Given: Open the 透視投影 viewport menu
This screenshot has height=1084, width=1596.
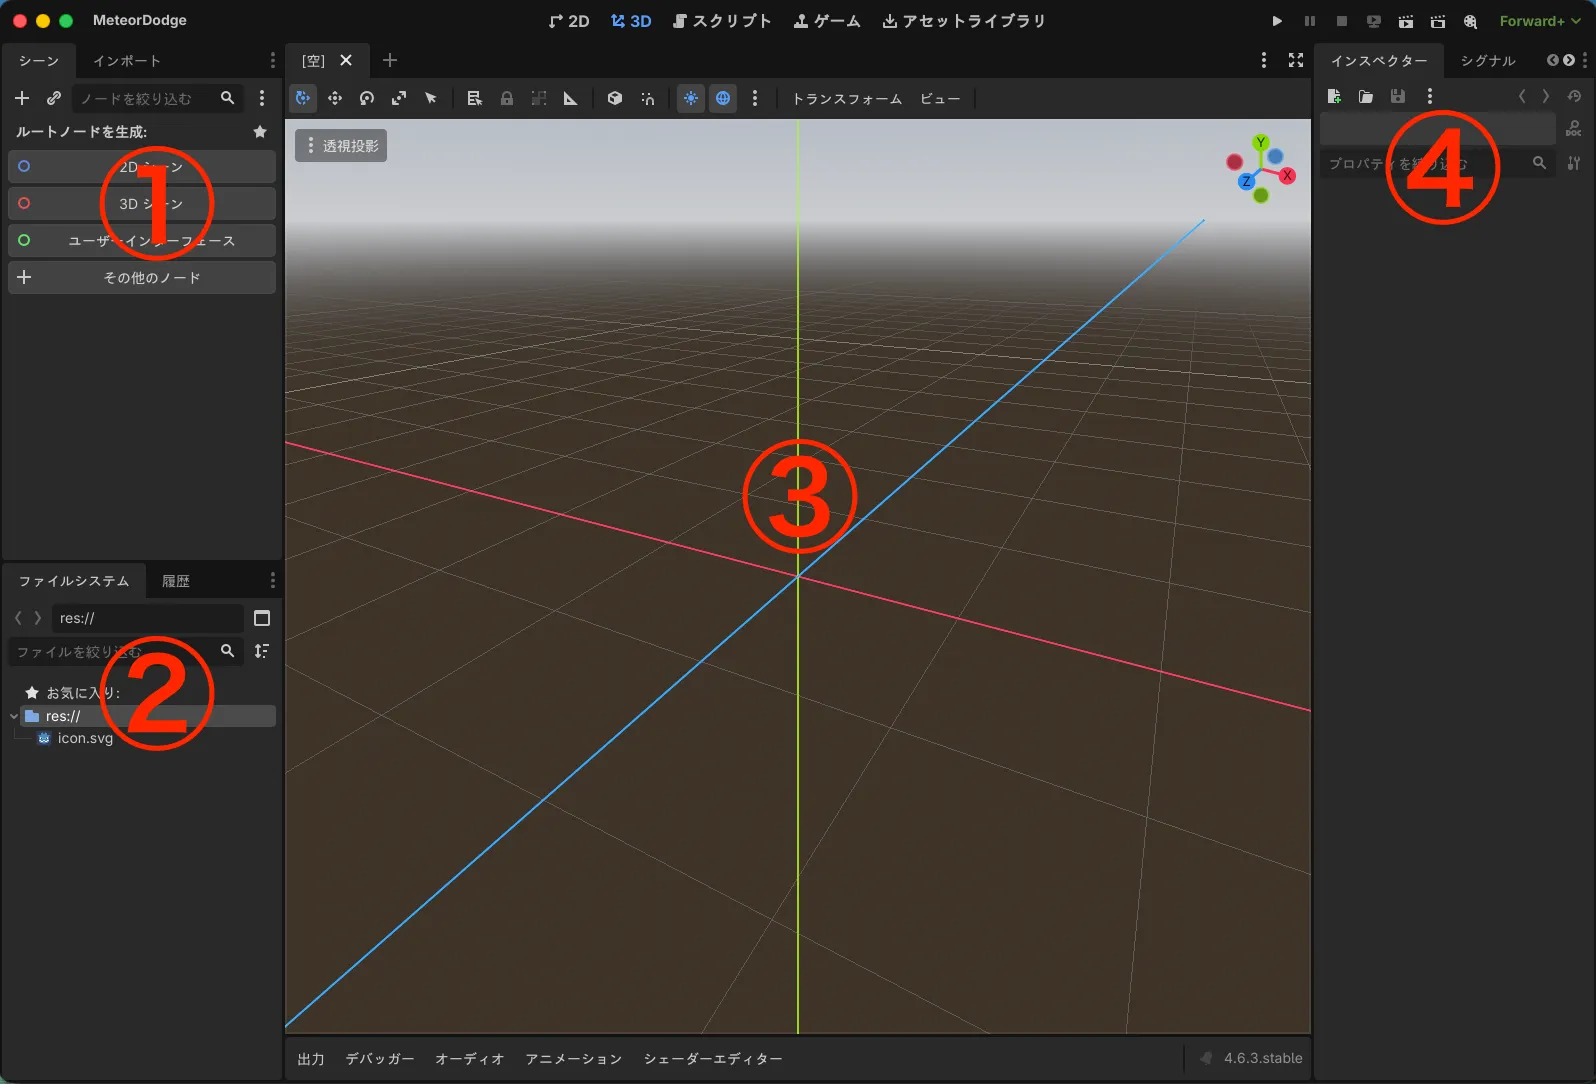Looking at the screenshot, I should coord(341,146).
